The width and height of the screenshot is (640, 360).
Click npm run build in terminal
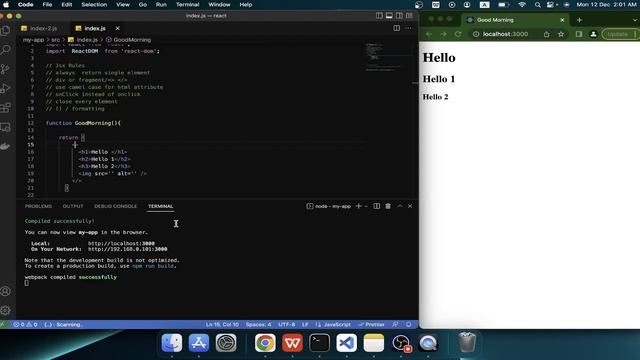(153, 266)
